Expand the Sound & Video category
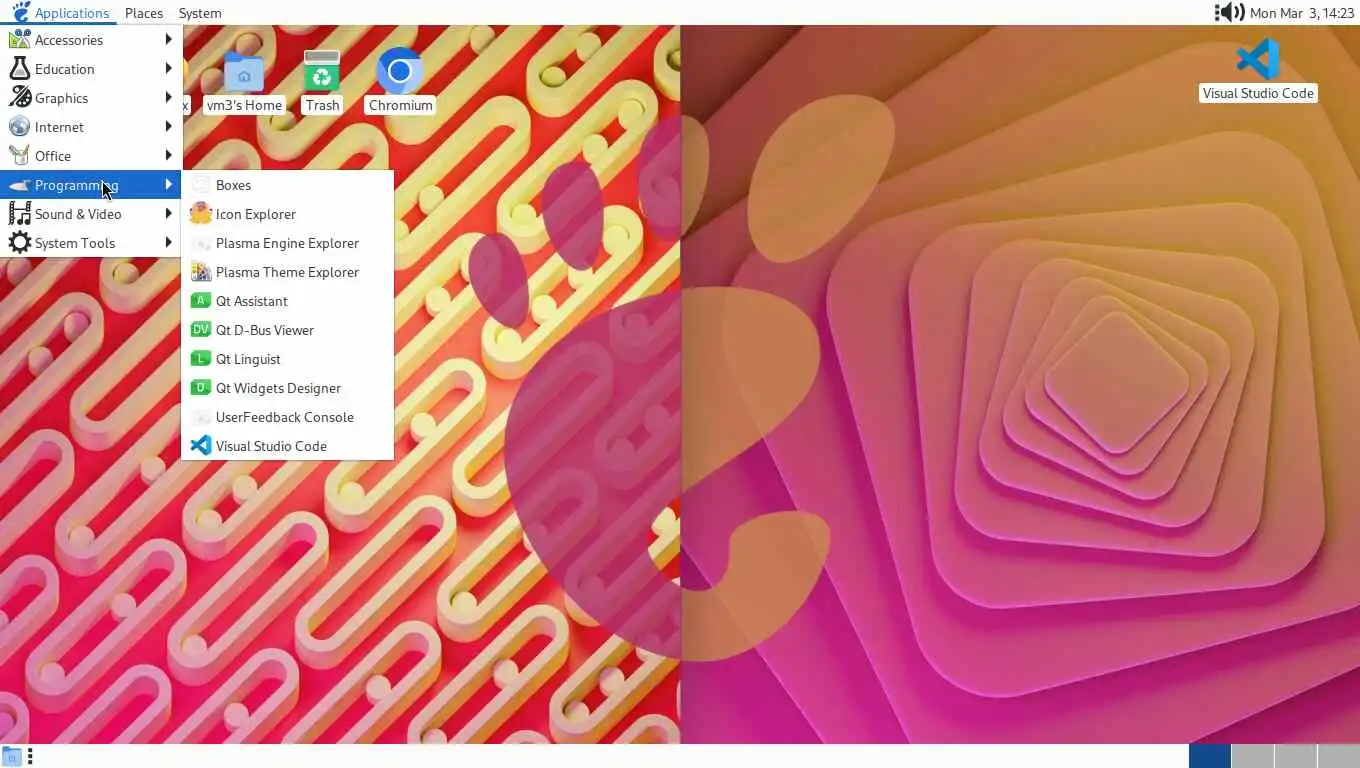 [90, 214]
